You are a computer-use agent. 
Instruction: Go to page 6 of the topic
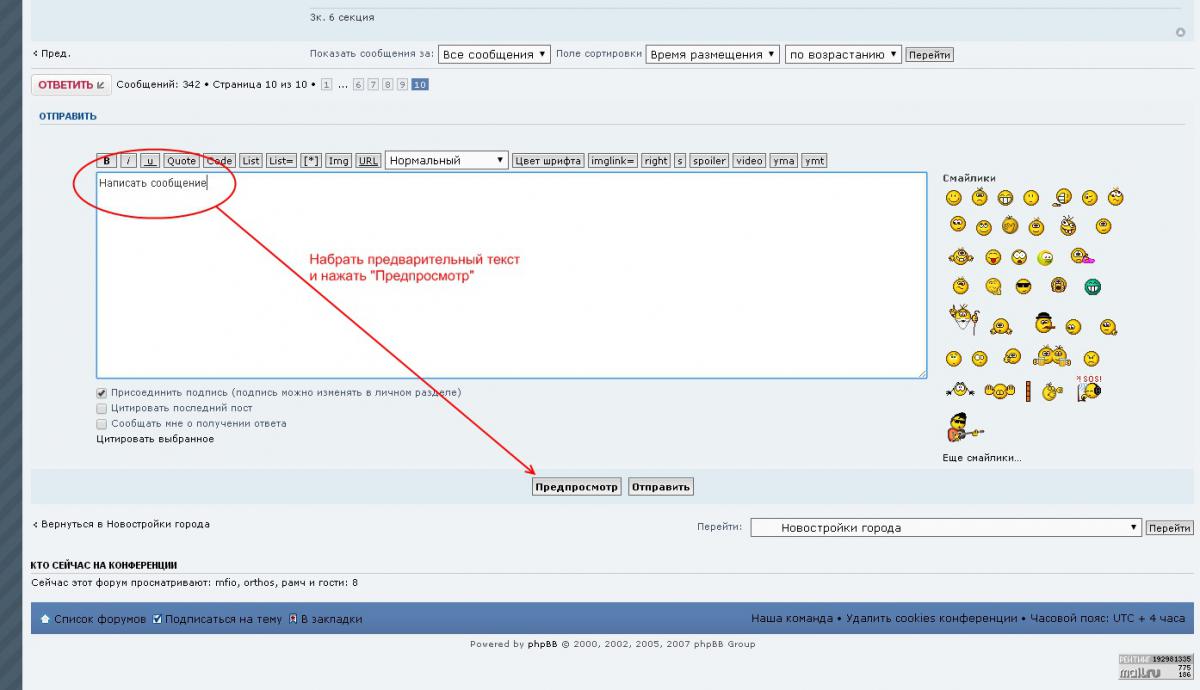358,85
